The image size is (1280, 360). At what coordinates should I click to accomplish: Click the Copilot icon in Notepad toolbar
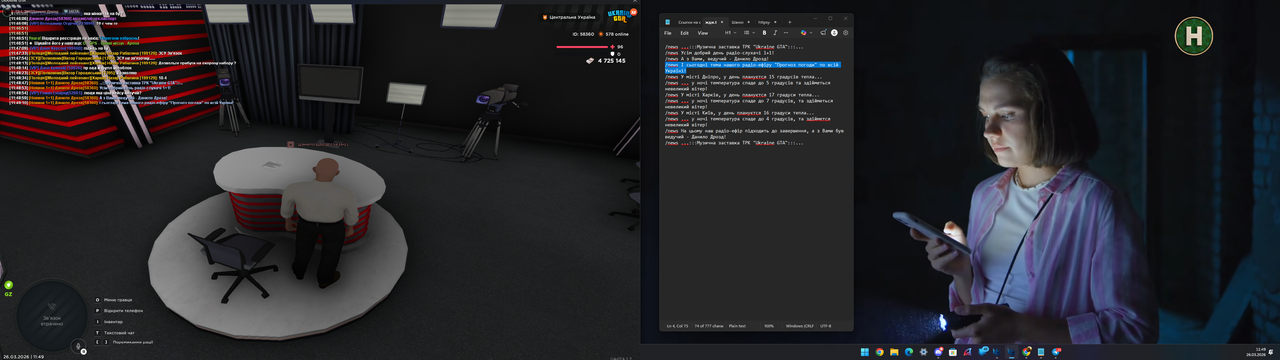pyautogui.click(x=803, y=33)
